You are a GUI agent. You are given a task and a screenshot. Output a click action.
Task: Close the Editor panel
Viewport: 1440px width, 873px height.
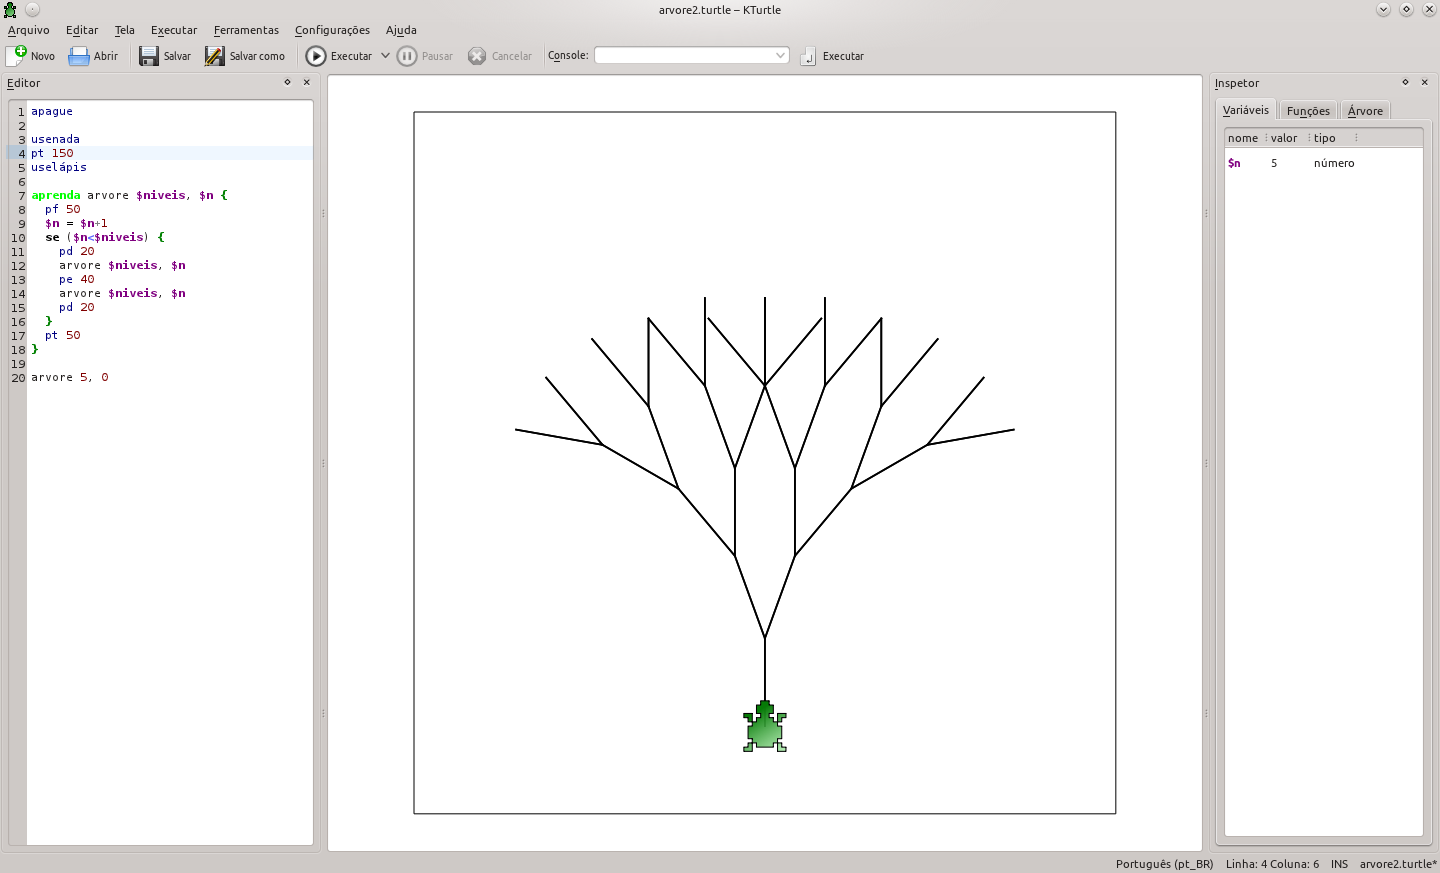(x=307, y=82)
